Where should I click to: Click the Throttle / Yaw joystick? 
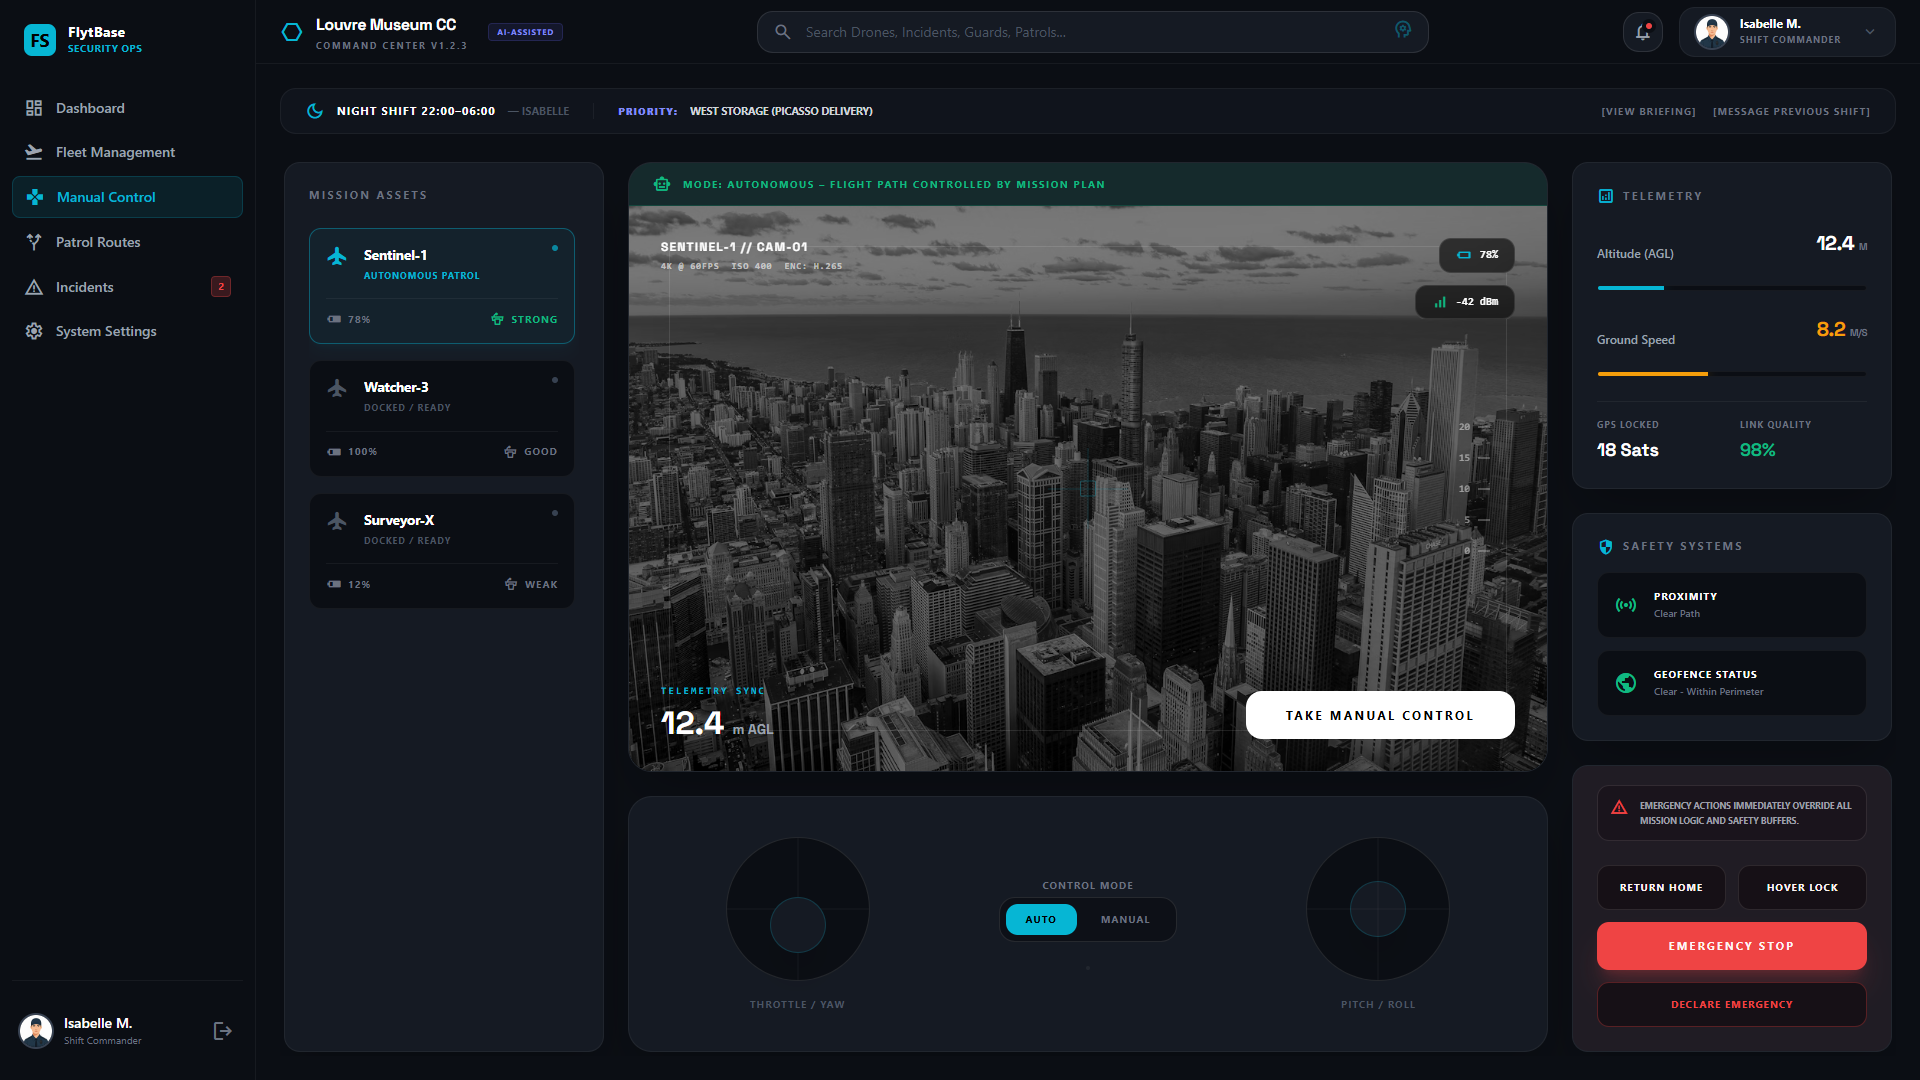click(x=797, y=909)
